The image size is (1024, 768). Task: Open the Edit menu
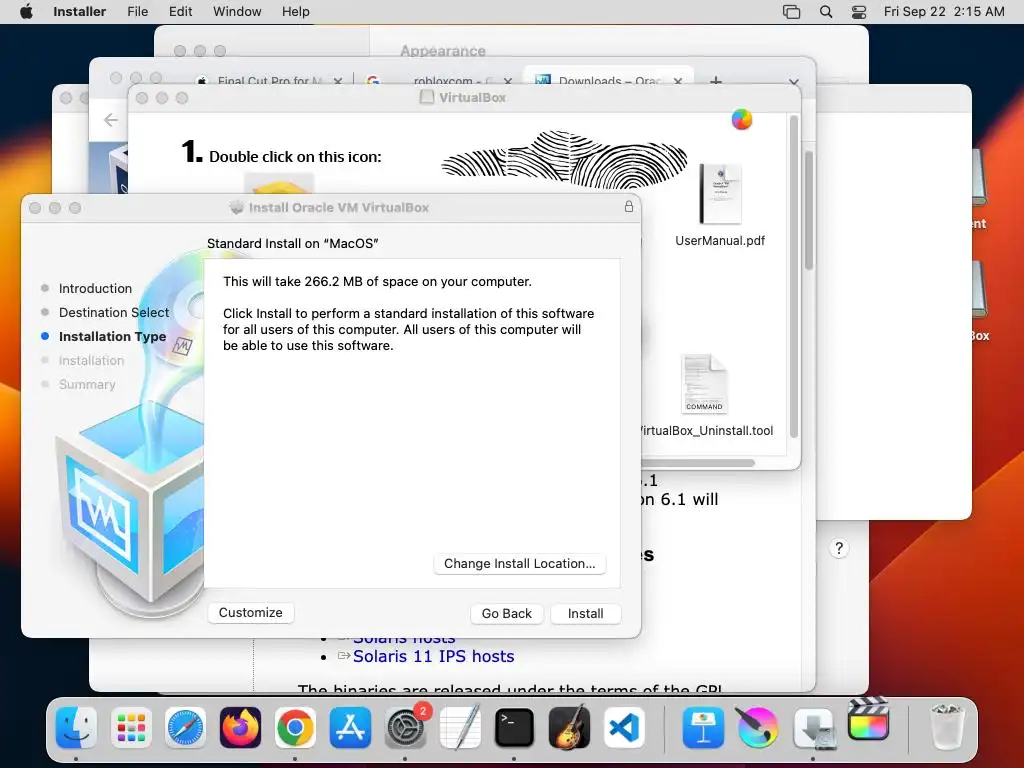pos(180,12)
